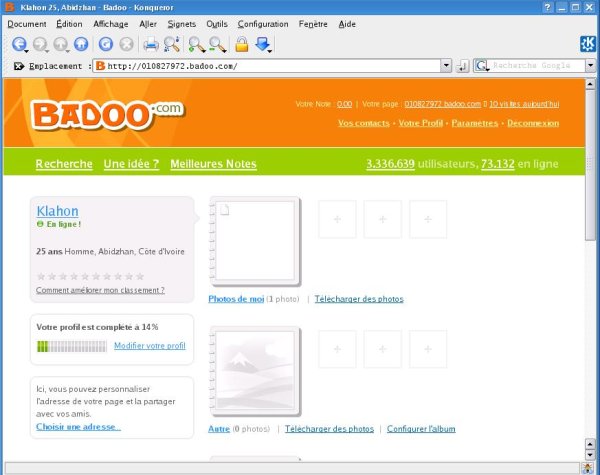Click the '10 visites aujourd'hui' link
This screenshot has height=475, width=600.
coord(524,104)
